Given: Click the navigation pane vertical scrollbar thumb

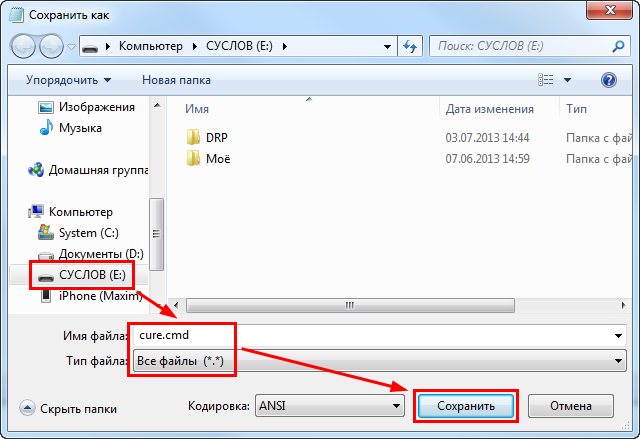Looking at the screenshot, I should (x=157, y=234).
